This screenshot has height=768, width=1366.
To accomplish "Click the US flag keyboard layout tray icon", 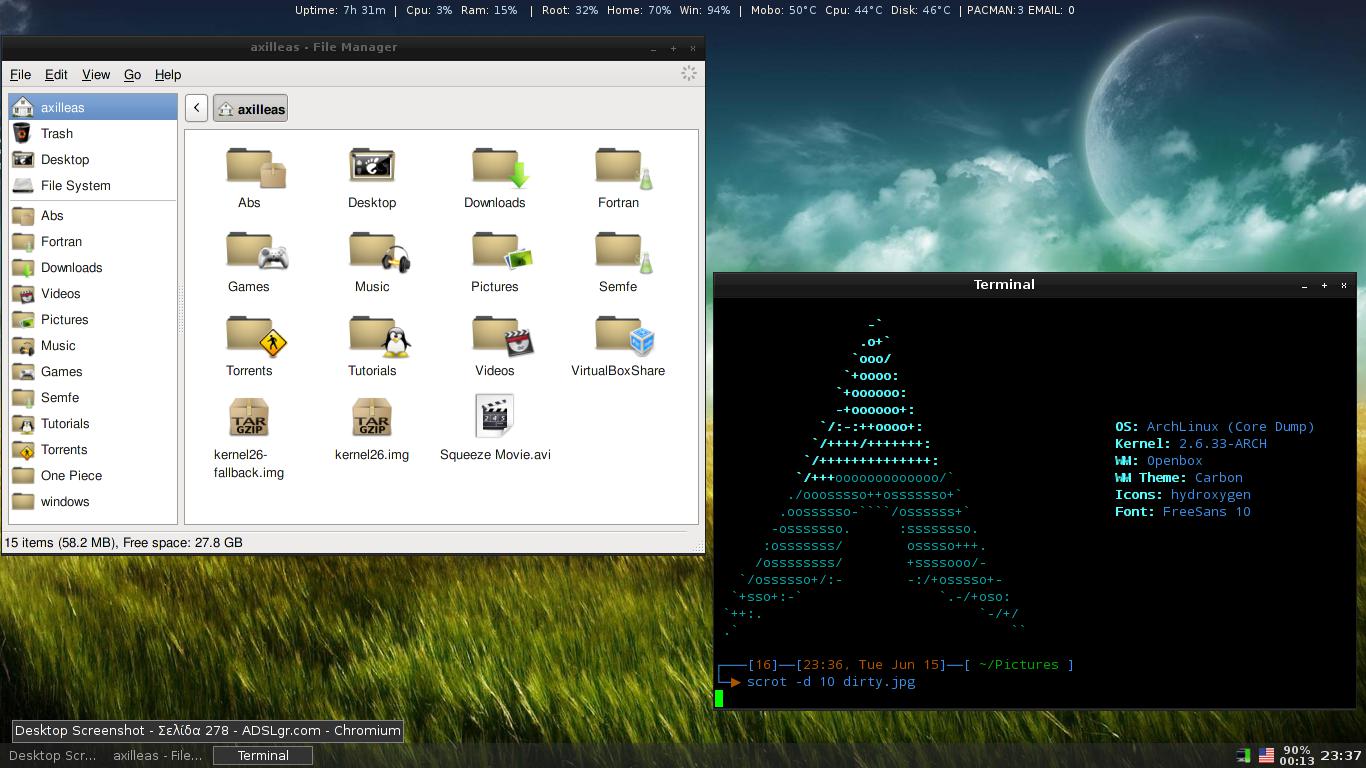I will (x=1266, y=755).
